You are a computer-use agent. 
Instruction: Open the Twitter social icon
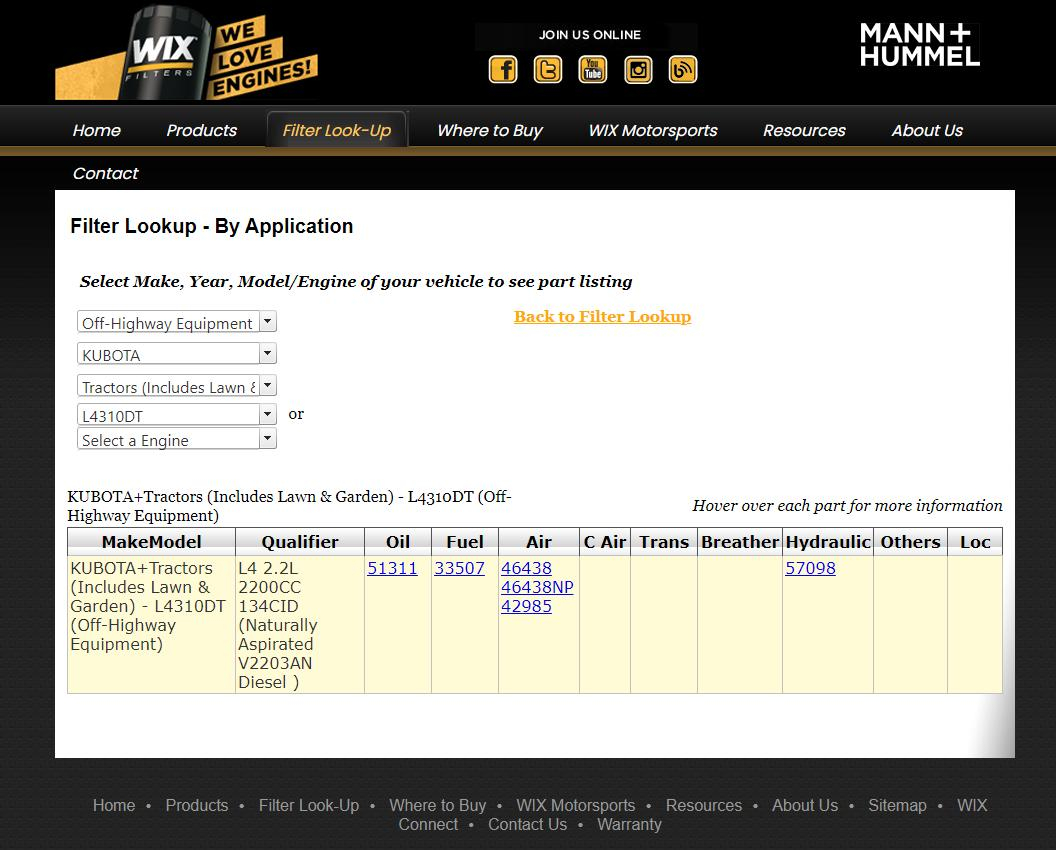click(x=548, y=70)
